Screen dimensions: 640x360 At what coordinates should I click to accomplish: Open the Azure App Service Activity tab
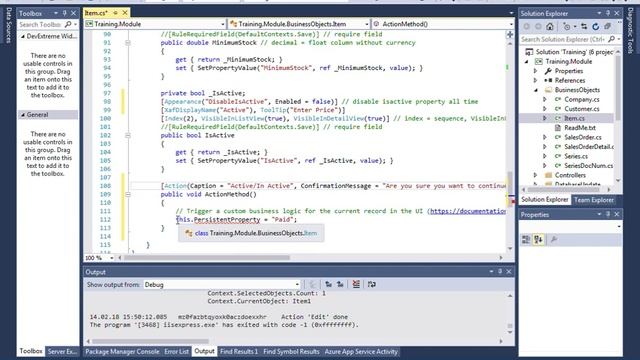point(361,351)
